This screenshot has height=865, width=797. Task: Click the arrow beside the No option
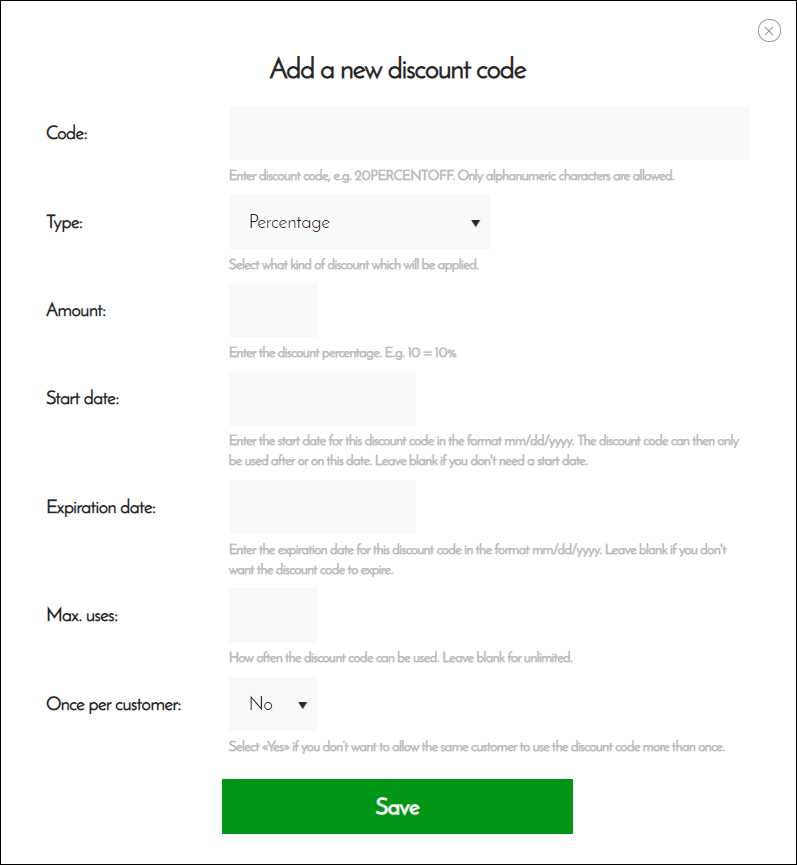pyautogui.click(x=302, y=705)
